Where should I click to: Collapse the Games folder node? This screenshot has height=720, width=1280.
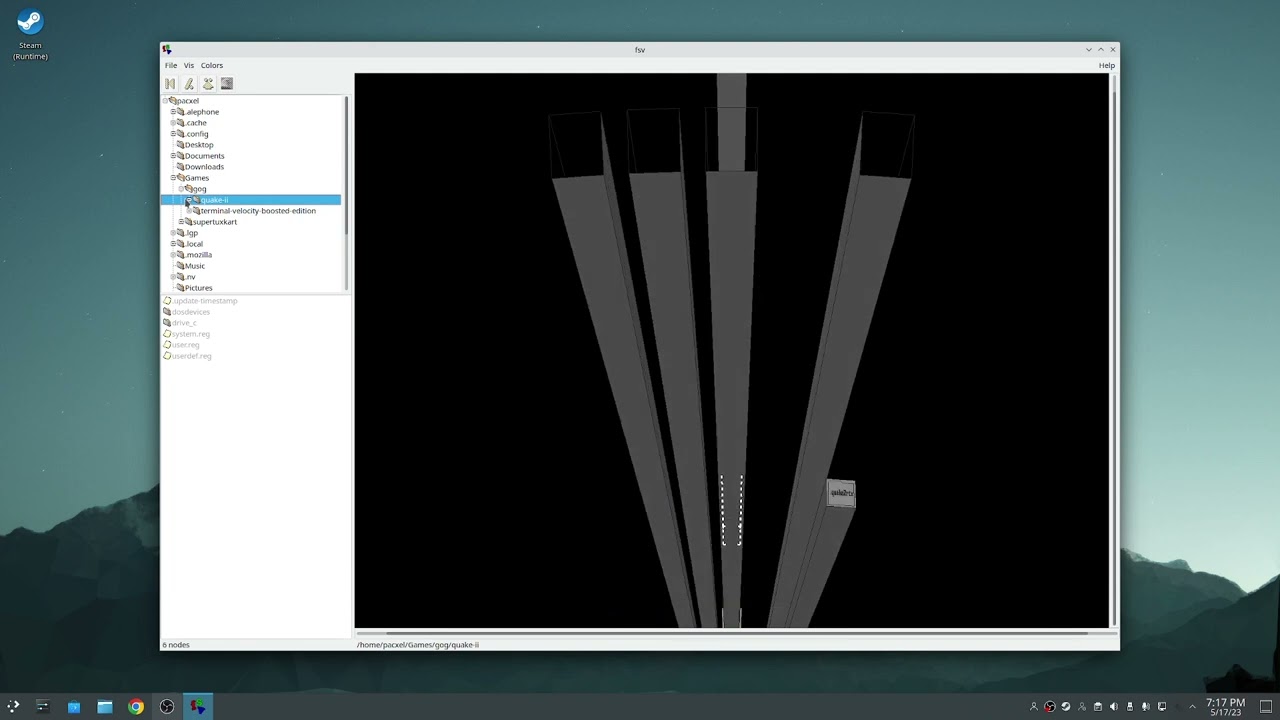coord(173,178)
